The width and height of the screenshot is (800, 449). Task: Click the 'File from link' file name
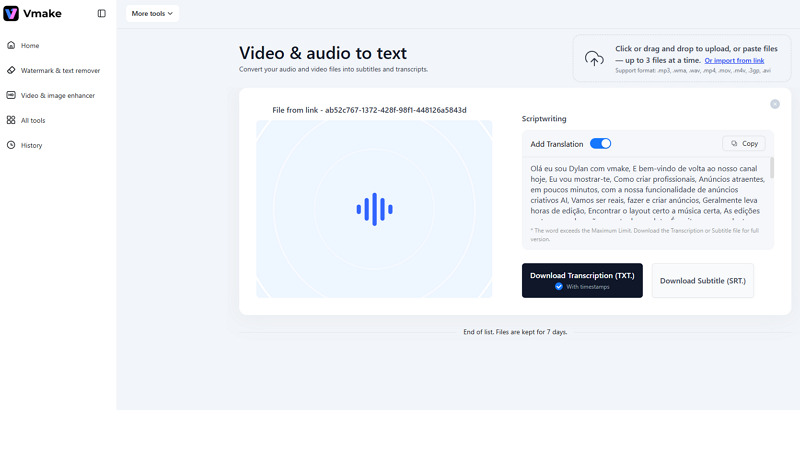[x=369, y=110]
